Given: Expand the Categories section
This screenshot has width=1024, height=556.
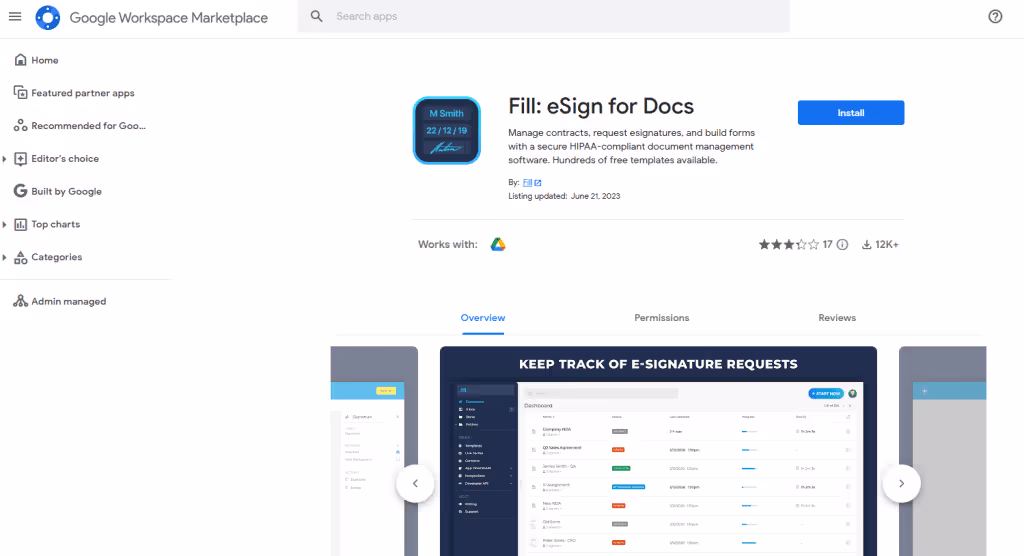Looking at the screenshot, I should click(x=5, y=257).
